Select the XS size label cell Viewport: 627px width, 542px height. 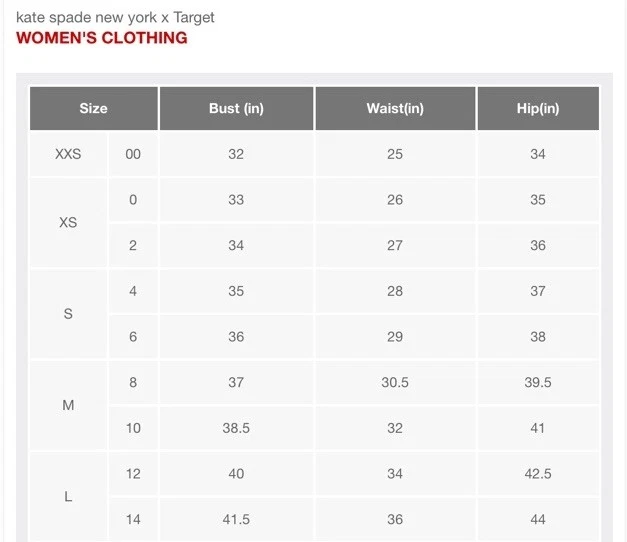point(68,222)
